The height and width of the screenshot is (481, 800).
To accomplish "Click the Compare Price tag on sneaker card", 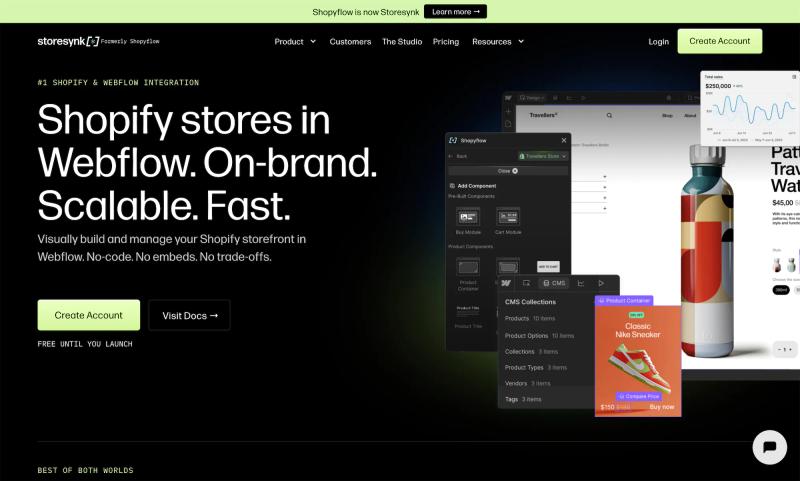I will pyautogui.click(x=639, y=396).
